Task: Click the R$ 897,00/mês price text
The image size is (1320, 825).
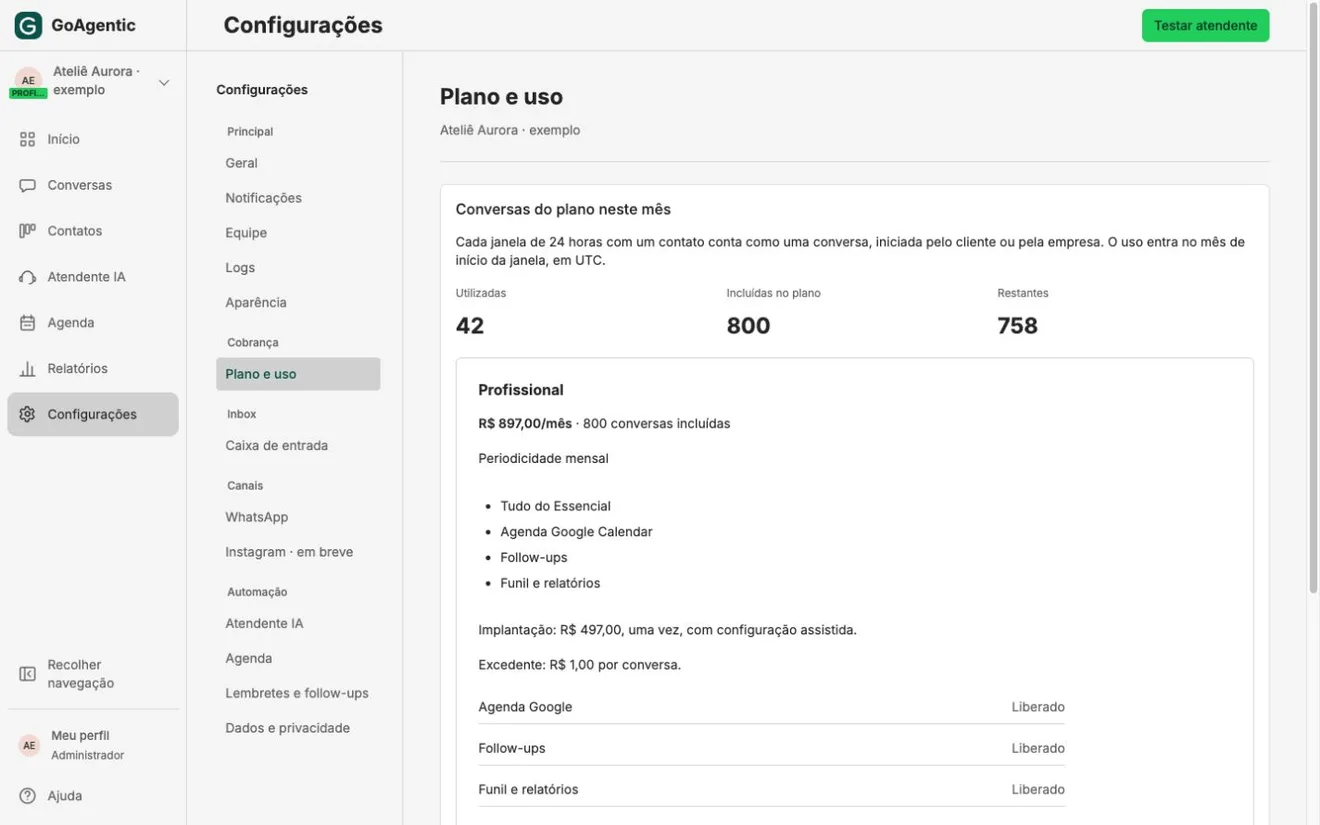Action: [x=525, y=424]
